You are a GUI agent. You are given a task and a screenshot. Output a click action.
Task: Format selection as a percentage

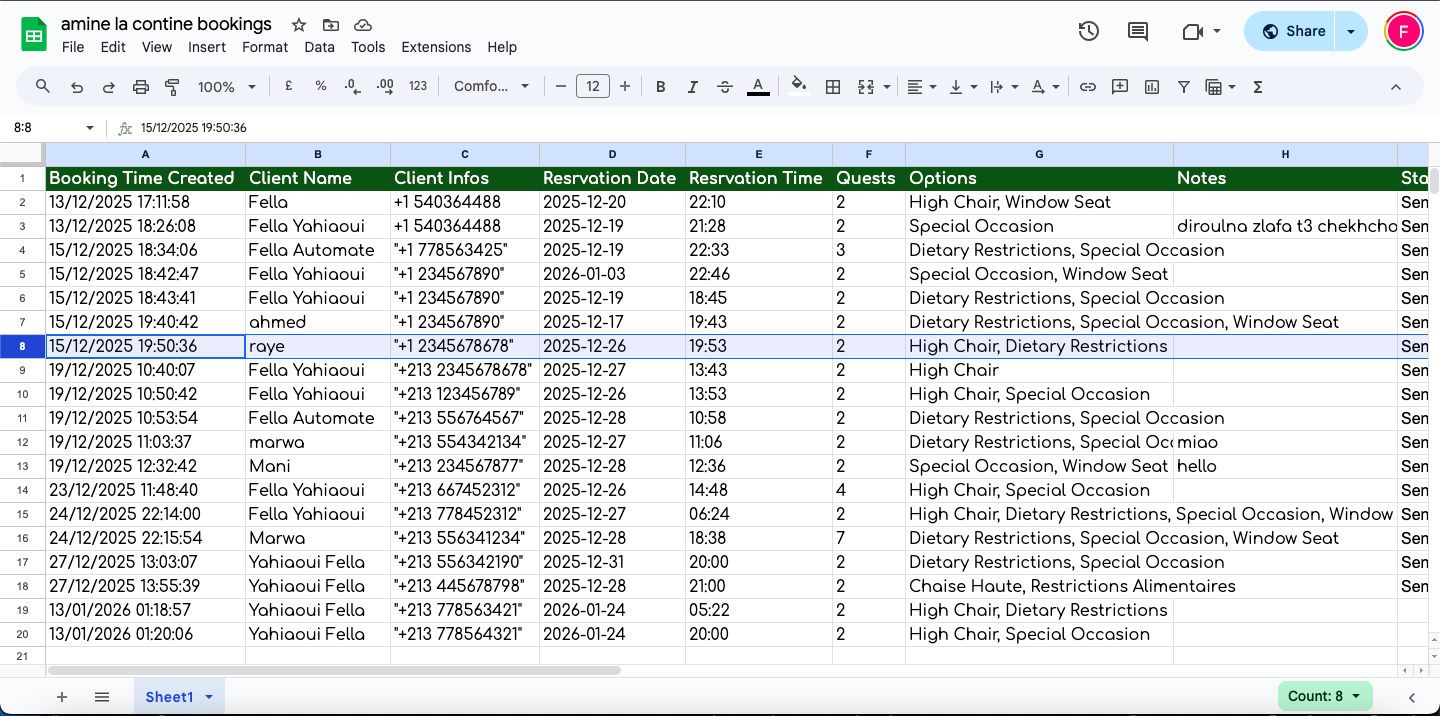[x=320, y=87]
